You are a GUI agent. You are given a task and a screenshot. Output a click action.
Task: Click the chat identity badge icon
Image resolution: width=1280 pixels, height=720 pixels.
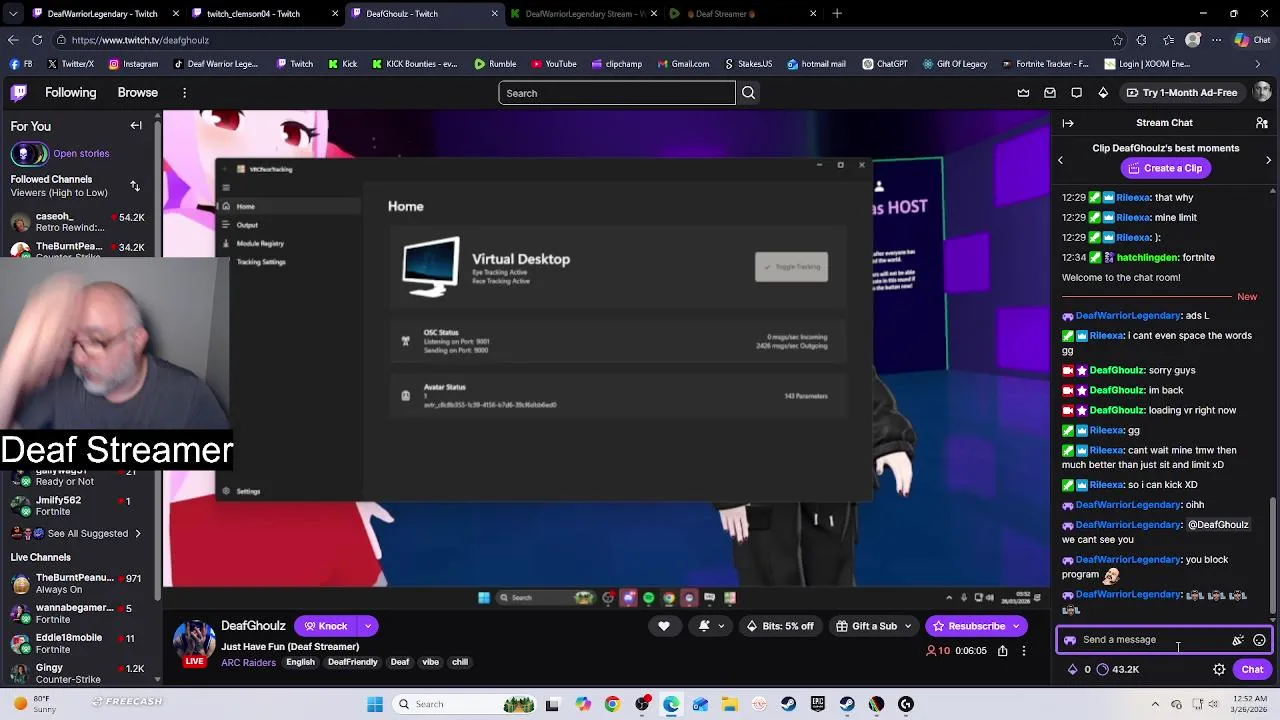pyautogui.click(x=1070, y=640)
